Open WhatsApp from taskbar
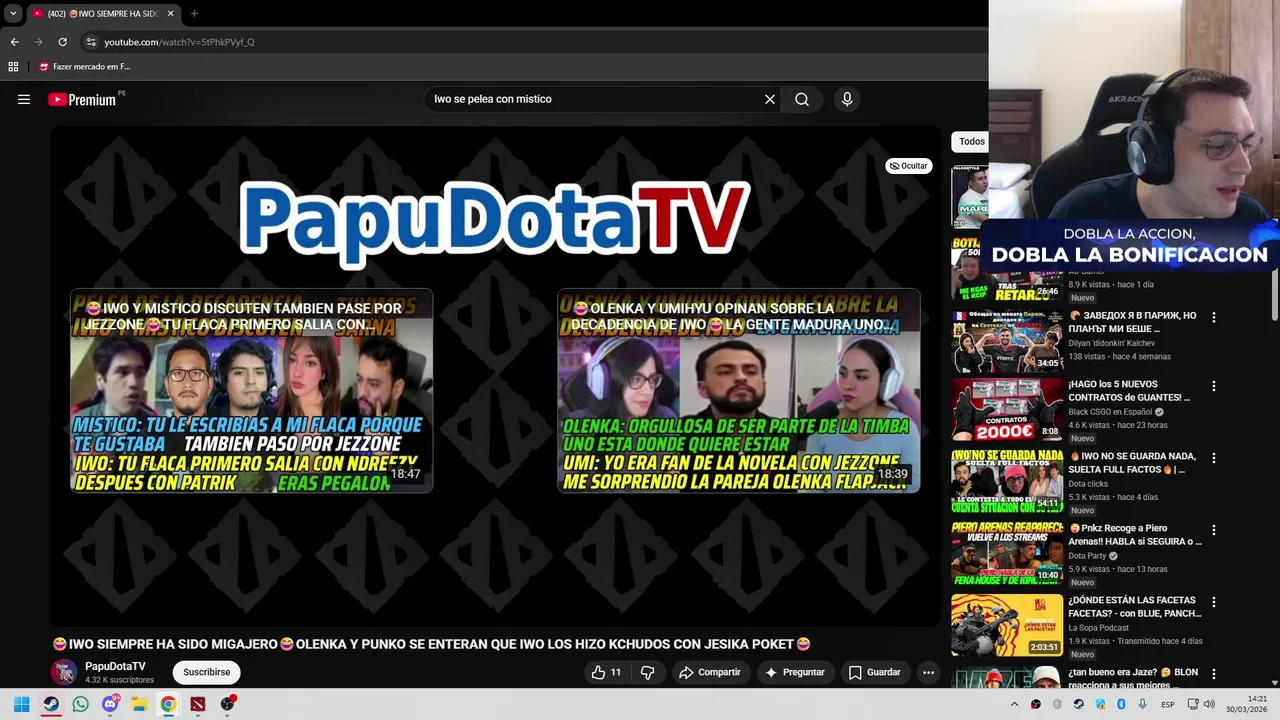This screenshot has width=1280, height=720. click(x=80, y=704)
